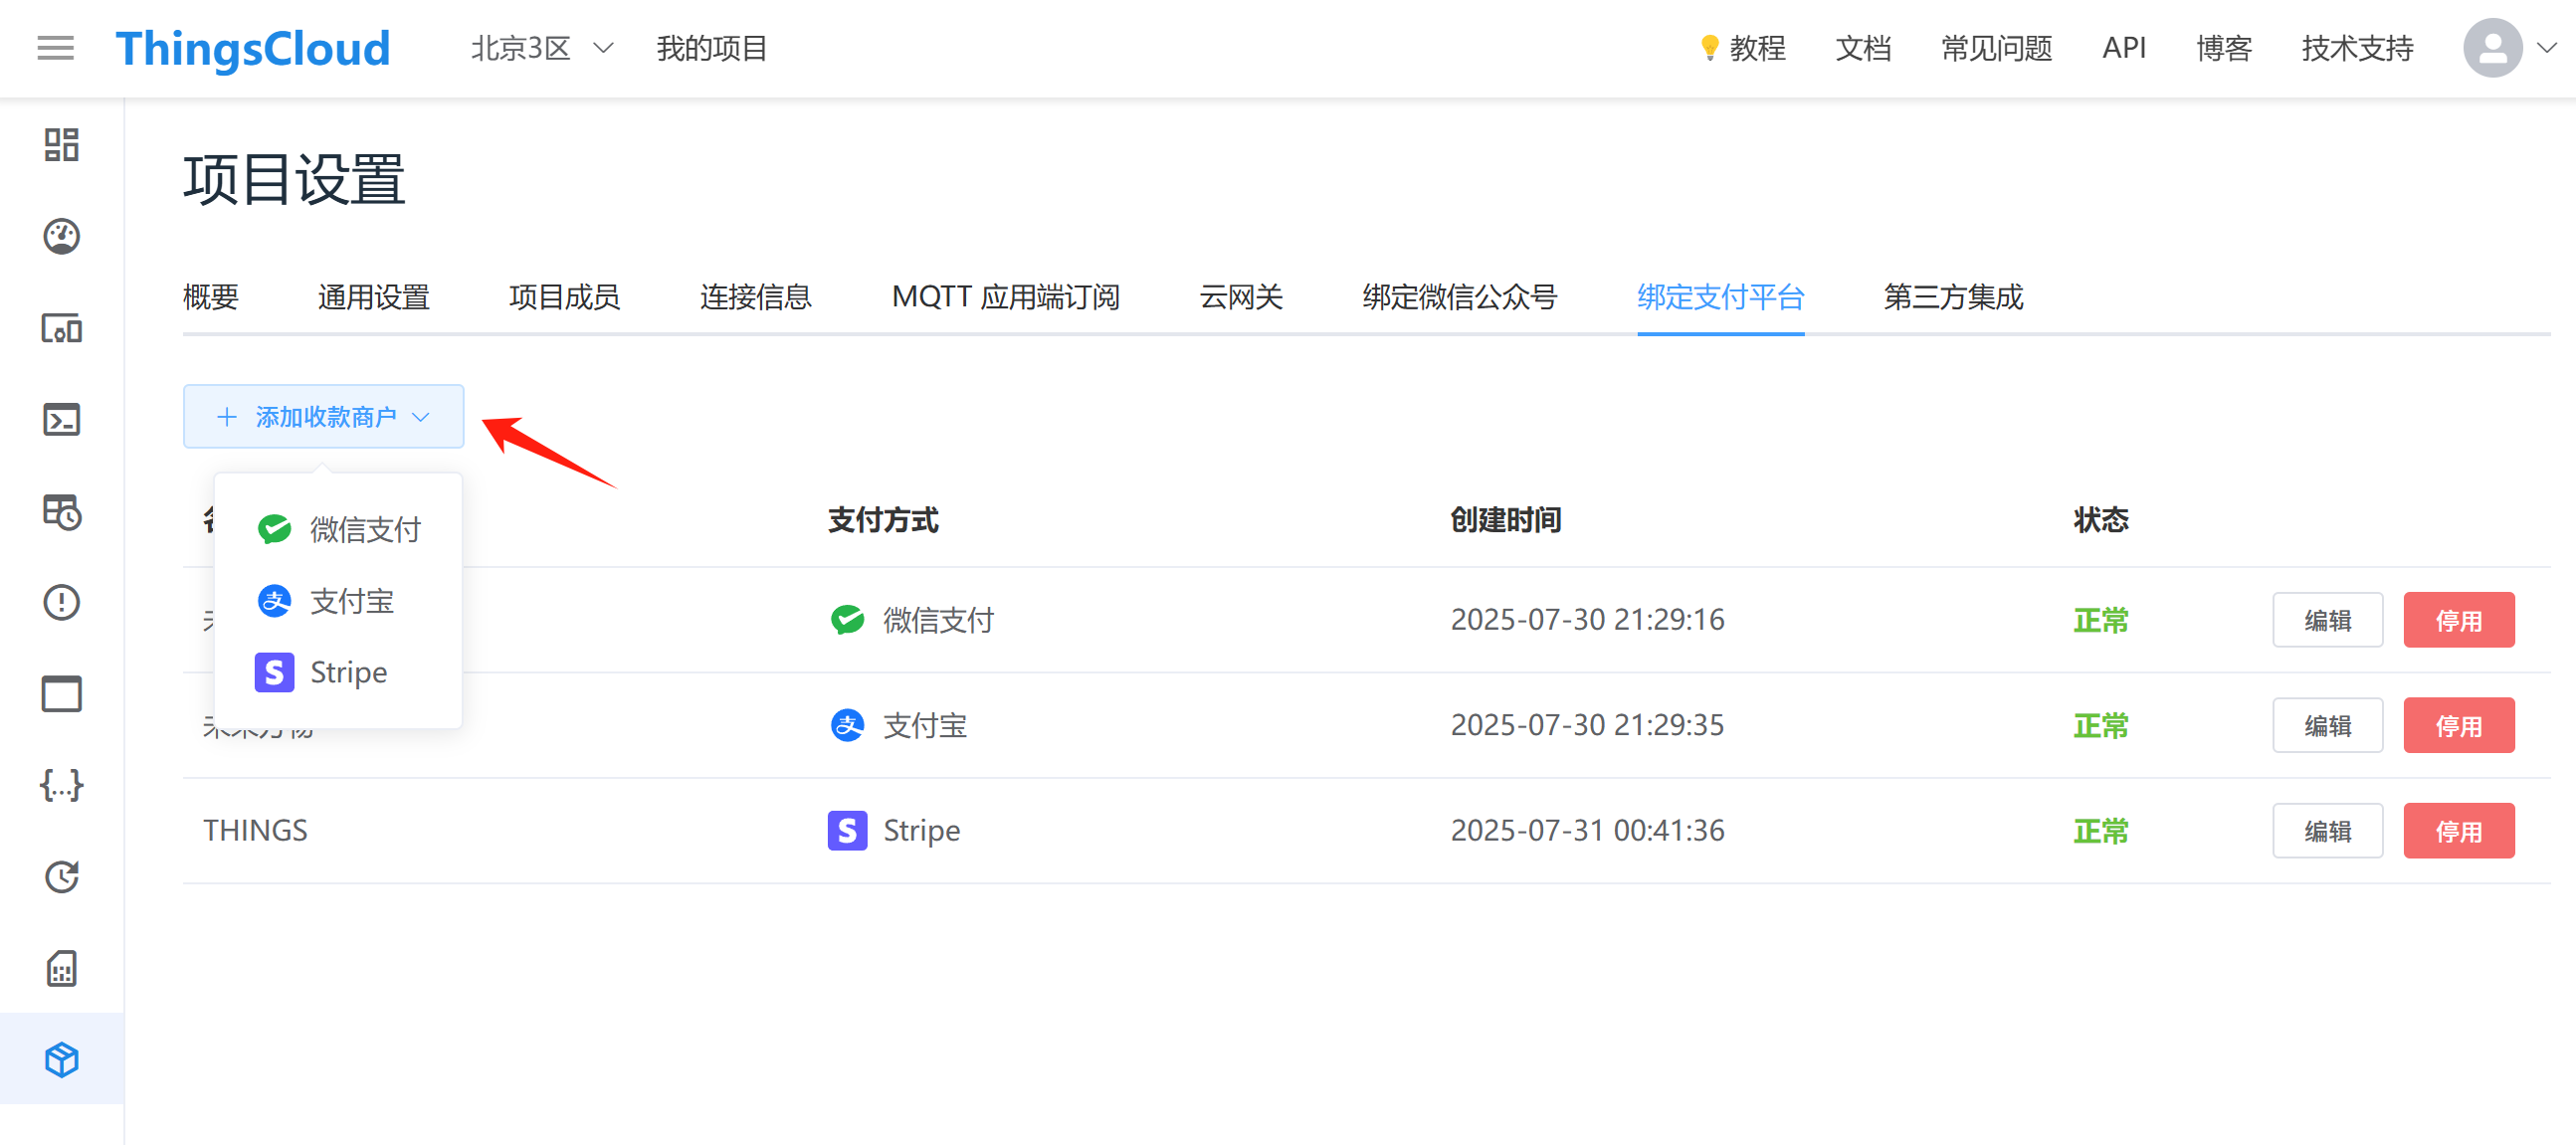Click the ThingsCloud logo
The image size is (2576, 1145).
click(x=253, y=48)
